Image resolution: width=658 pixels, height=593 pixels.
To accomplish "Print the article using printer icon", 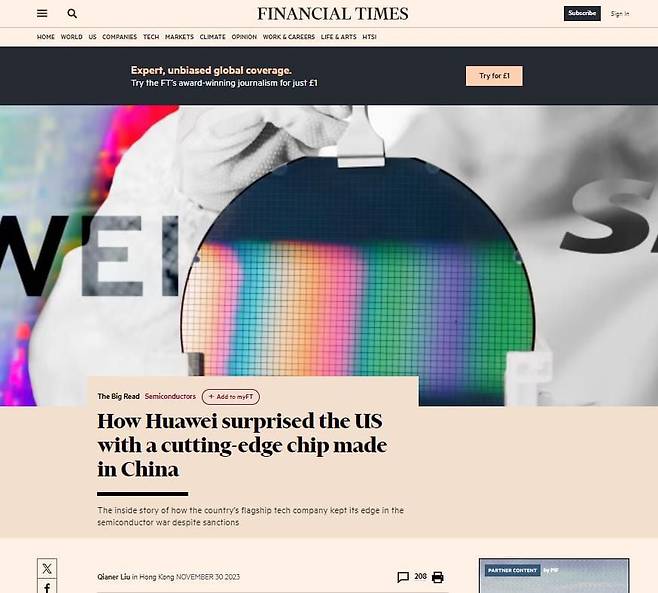I will [x=438, y=577].
